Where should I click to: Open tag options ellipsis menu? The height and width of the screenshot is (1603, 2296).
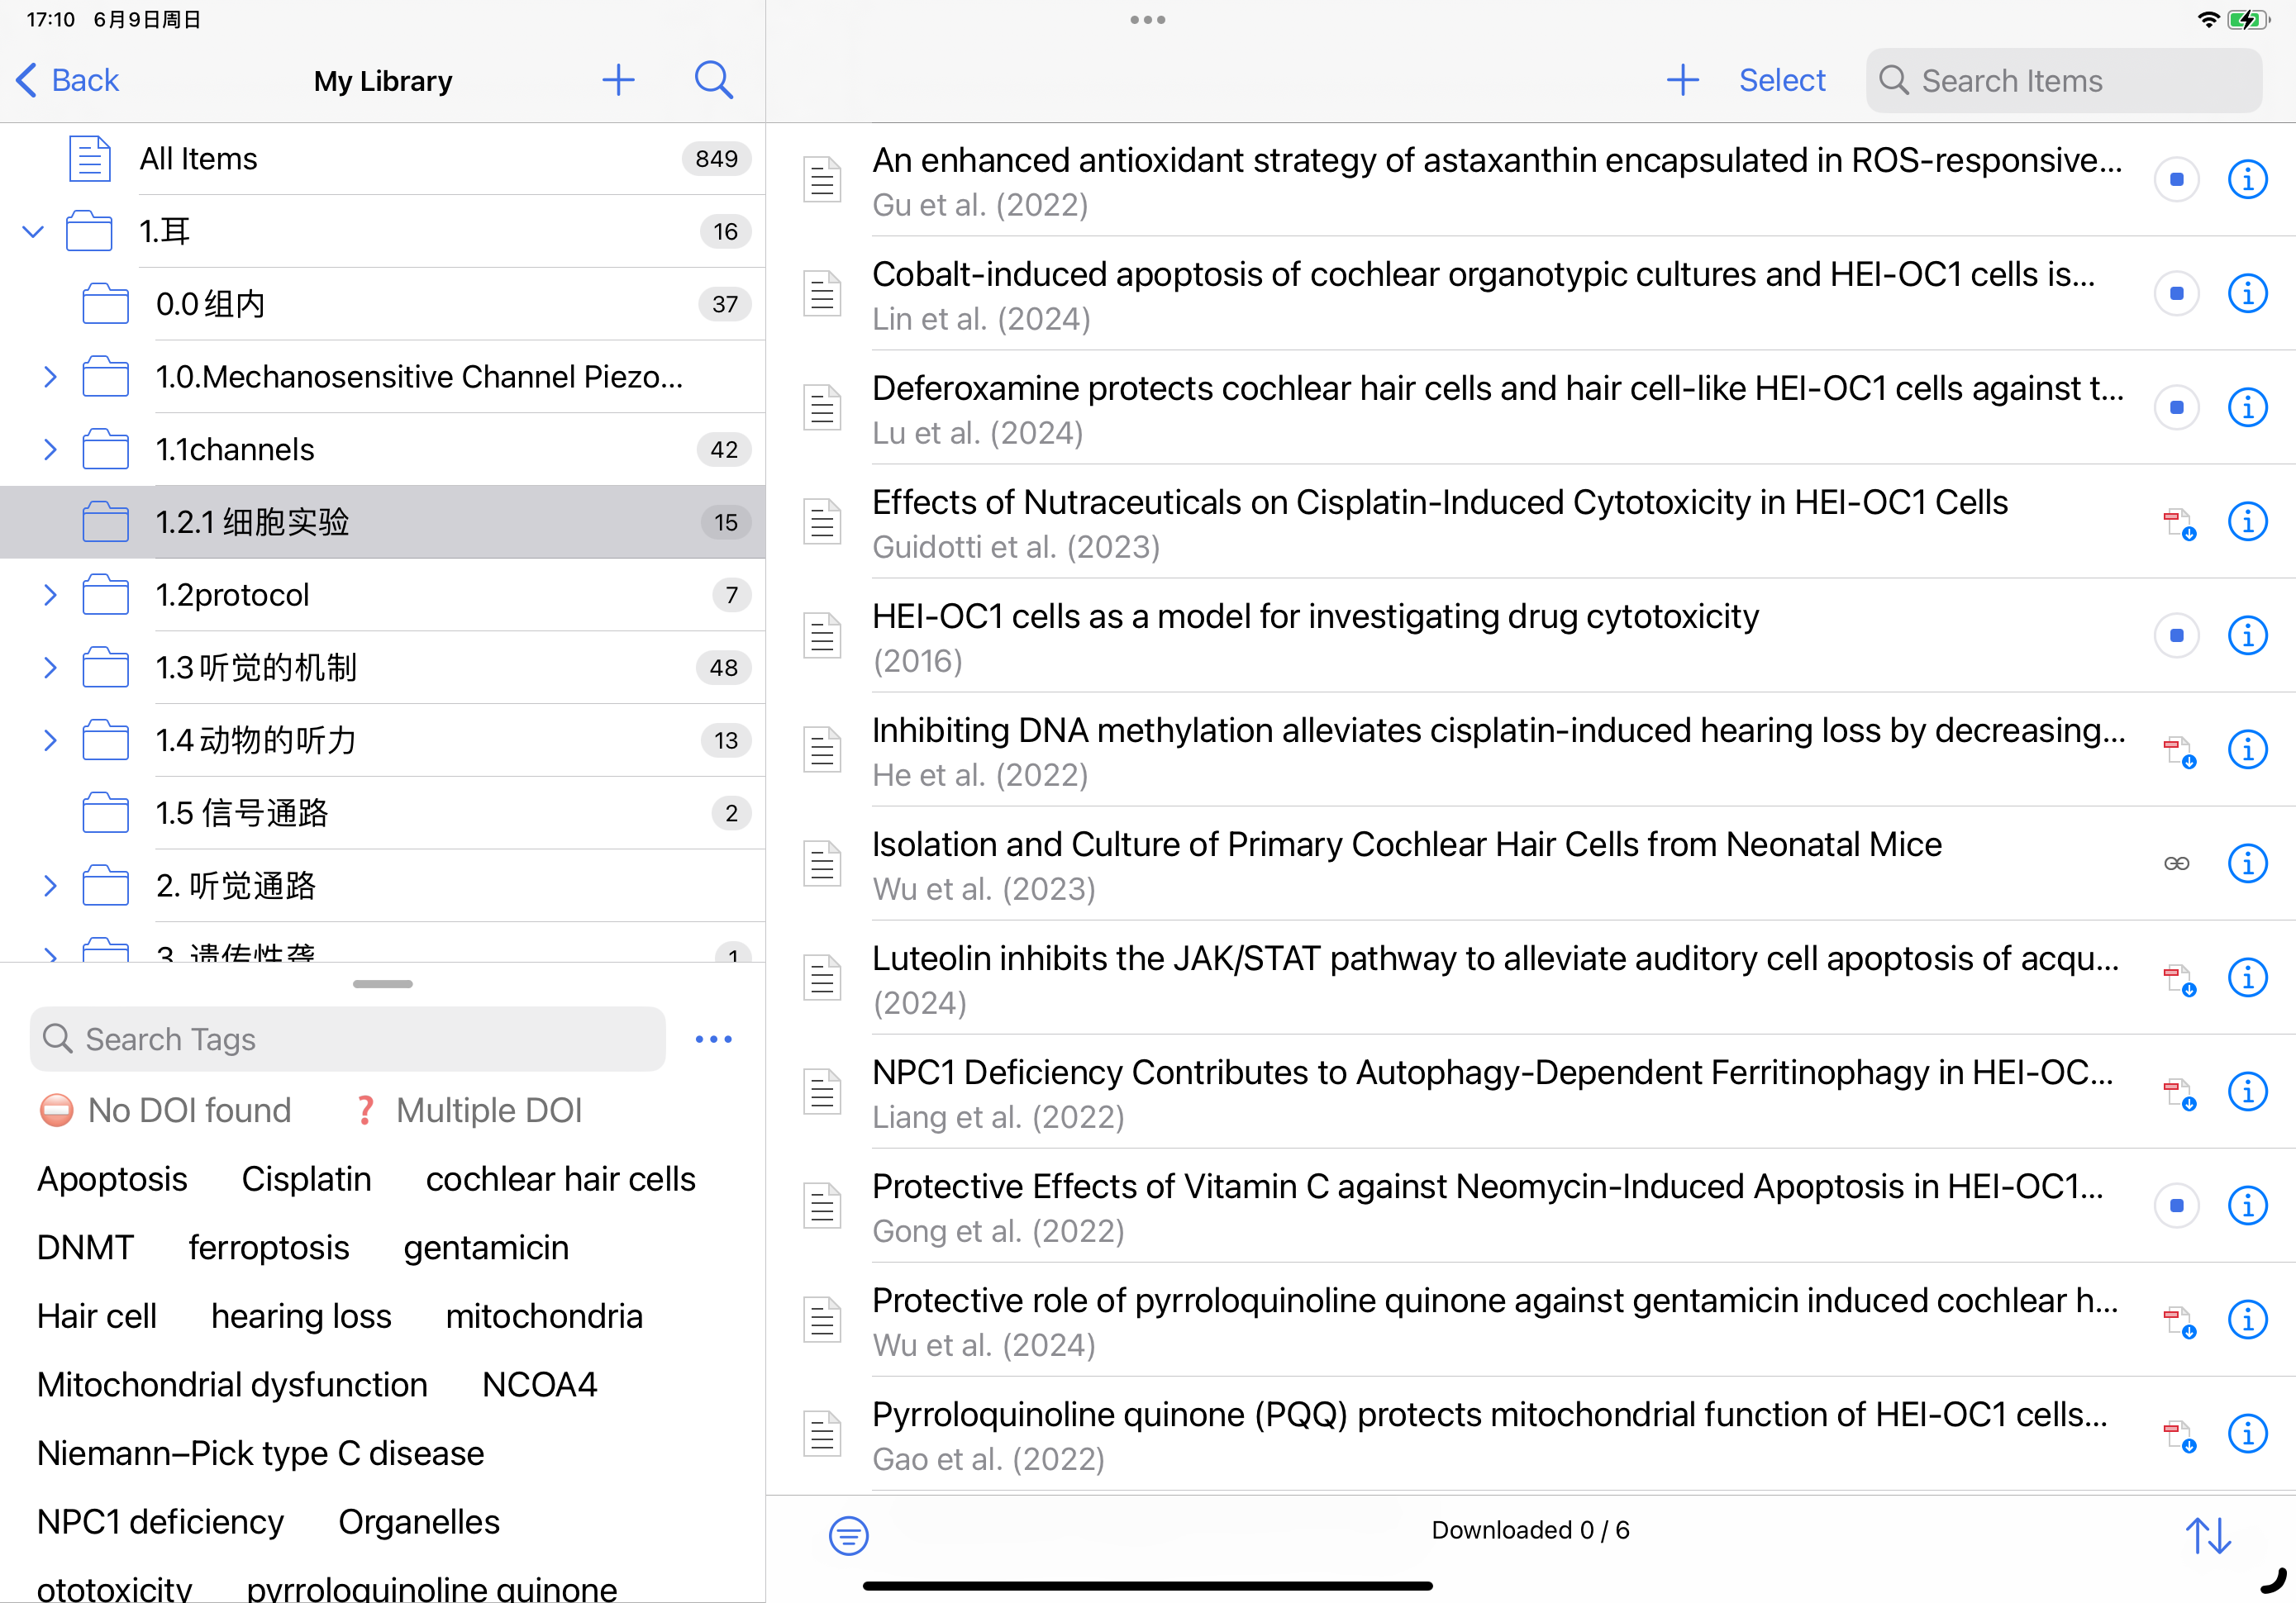coord(714,1039)
